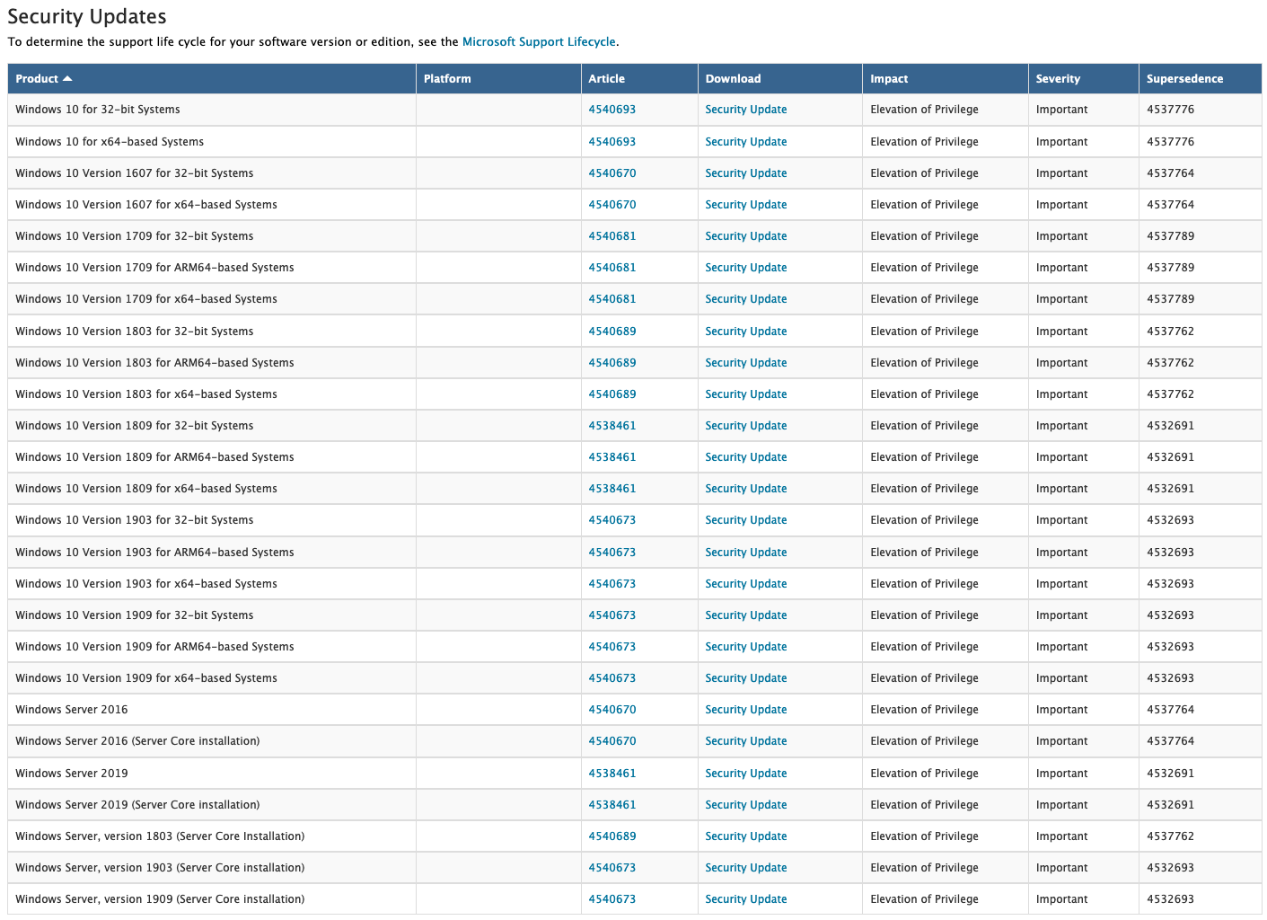Click supersedence 4532691 in Windows Server 2019 row

pos(1170,773)
